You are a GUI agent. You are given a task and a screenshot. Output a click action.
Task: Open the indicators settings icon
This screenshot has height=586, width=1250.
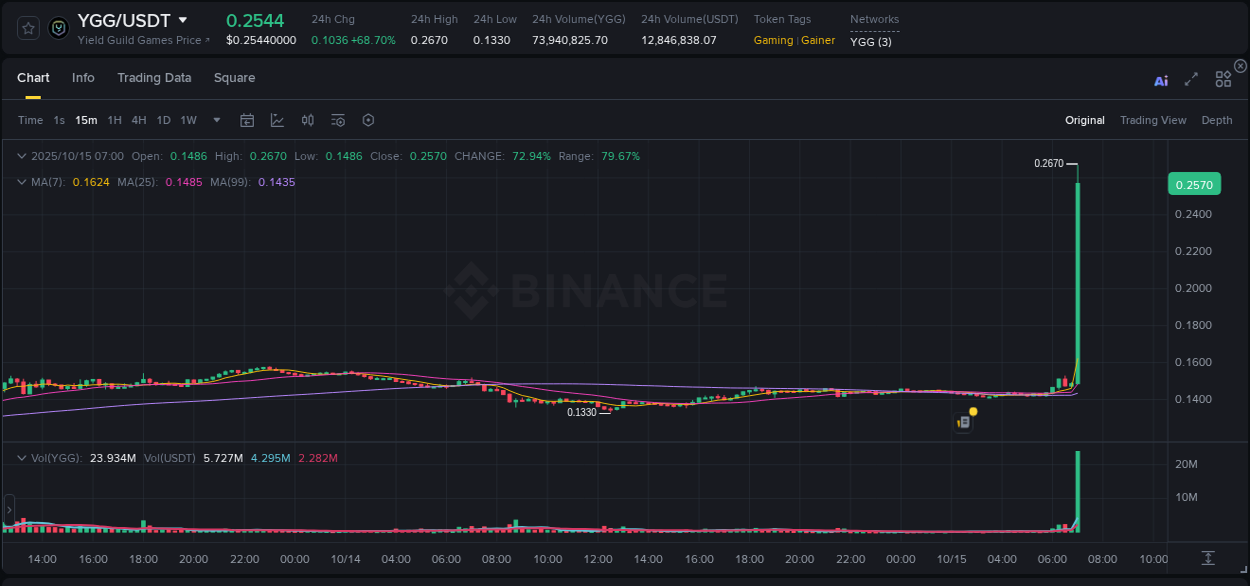point(338,120)
